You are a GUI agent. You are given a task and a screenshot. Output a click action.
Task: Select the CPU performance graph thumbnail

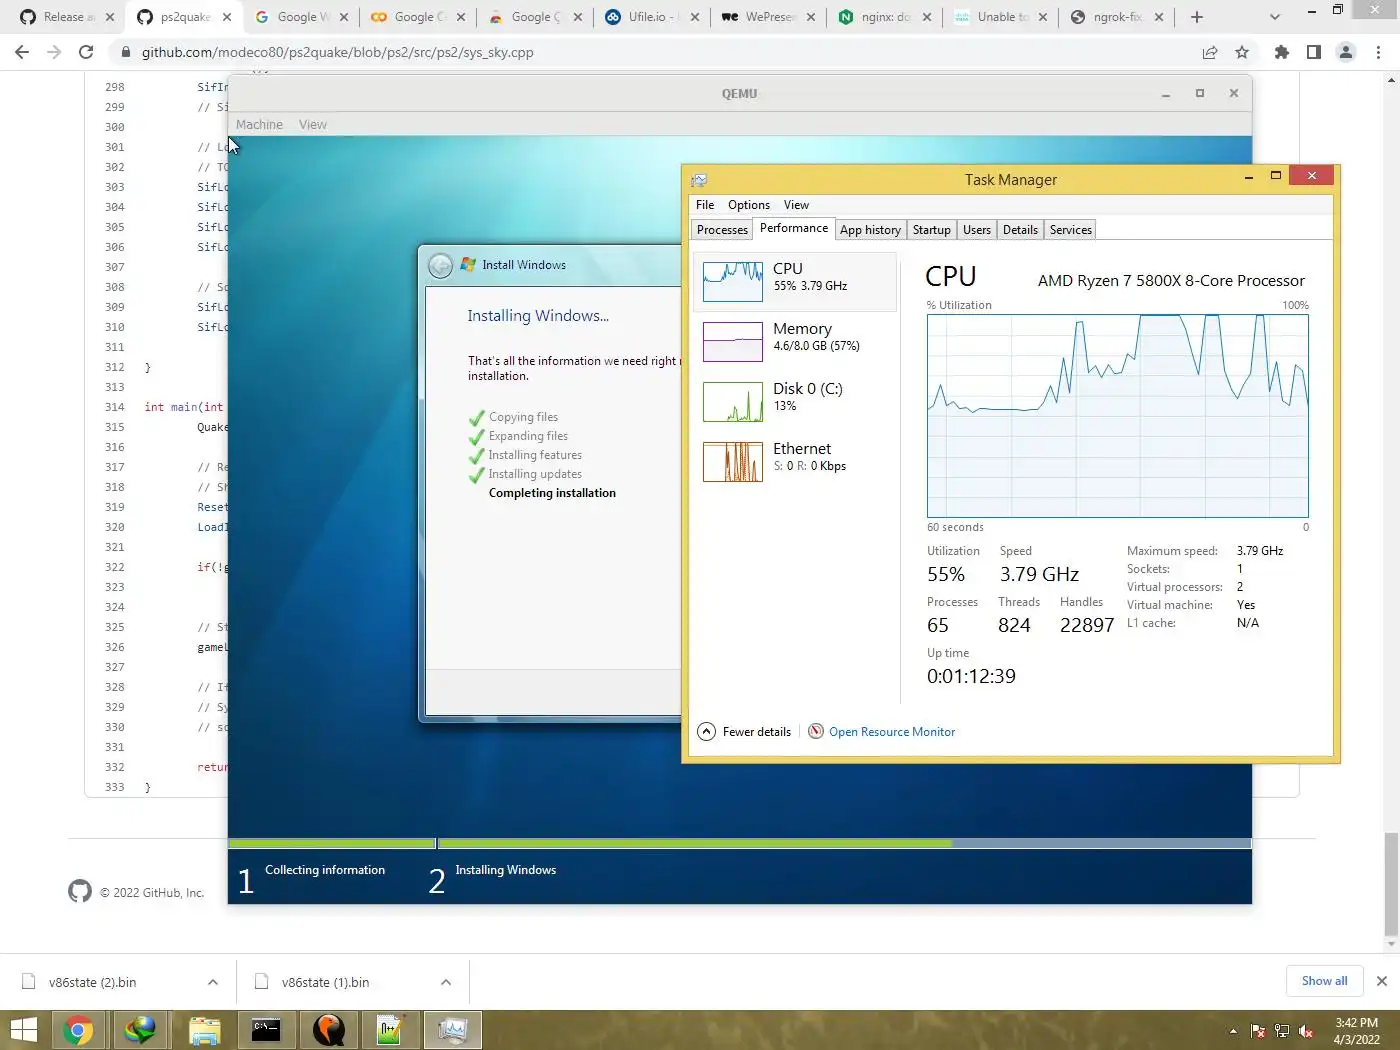click(733, 282)
